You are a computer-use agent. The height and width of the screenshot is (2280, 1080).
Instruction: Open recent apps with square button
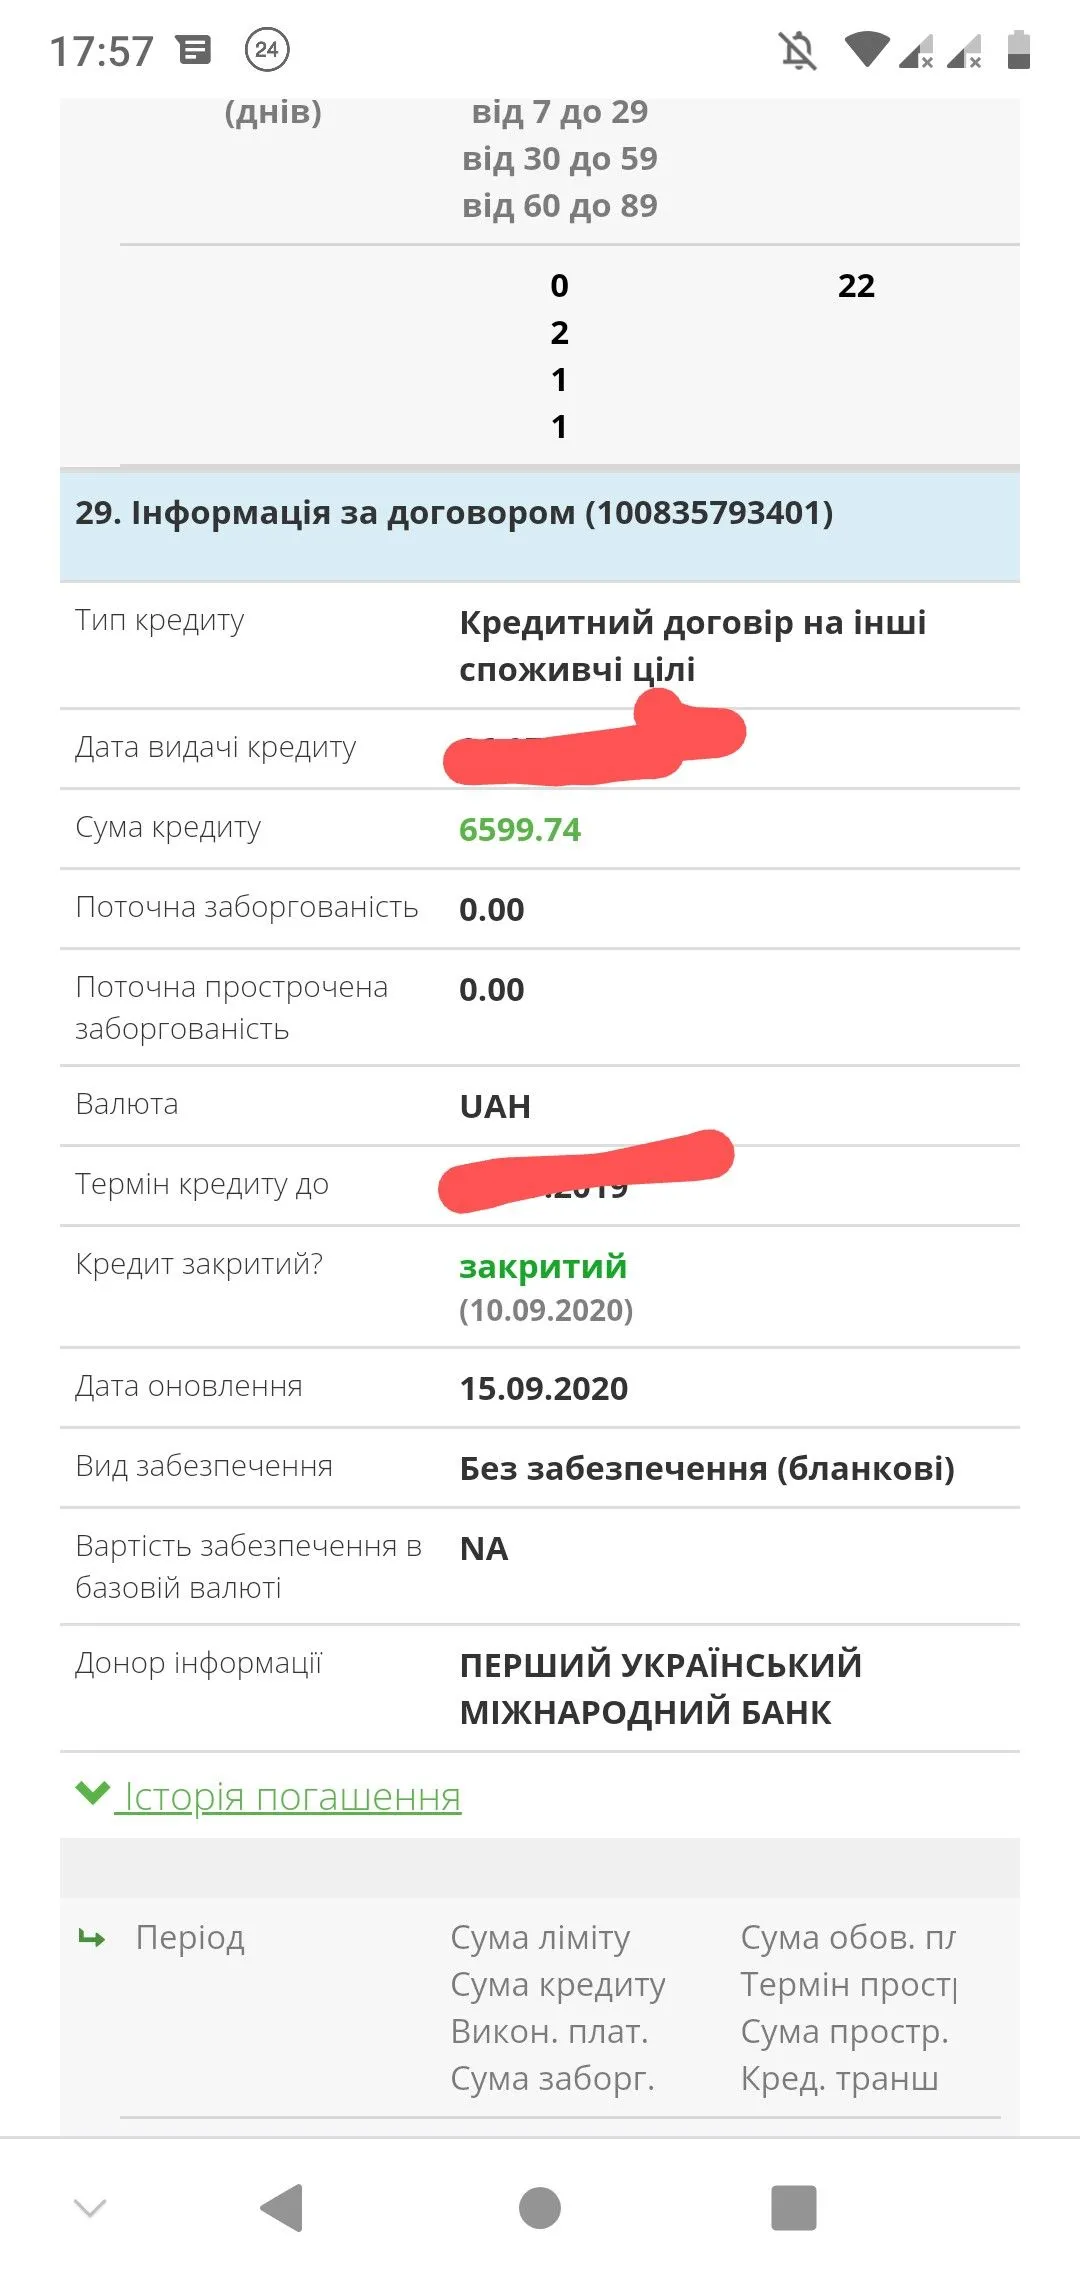click(794, 2207)
